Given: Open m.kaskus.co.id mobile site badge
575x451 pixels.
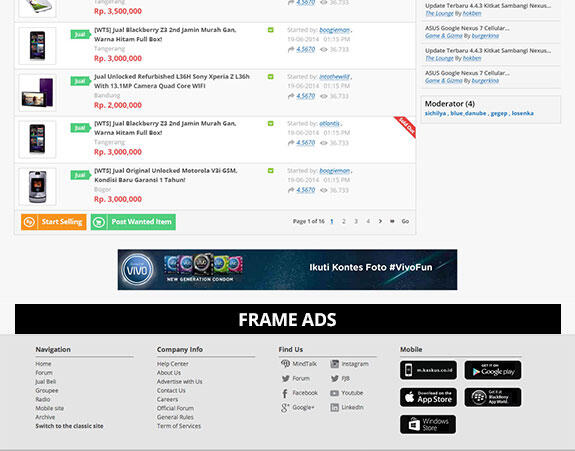Looking at the screenshot, I should (x=428, y=370).
